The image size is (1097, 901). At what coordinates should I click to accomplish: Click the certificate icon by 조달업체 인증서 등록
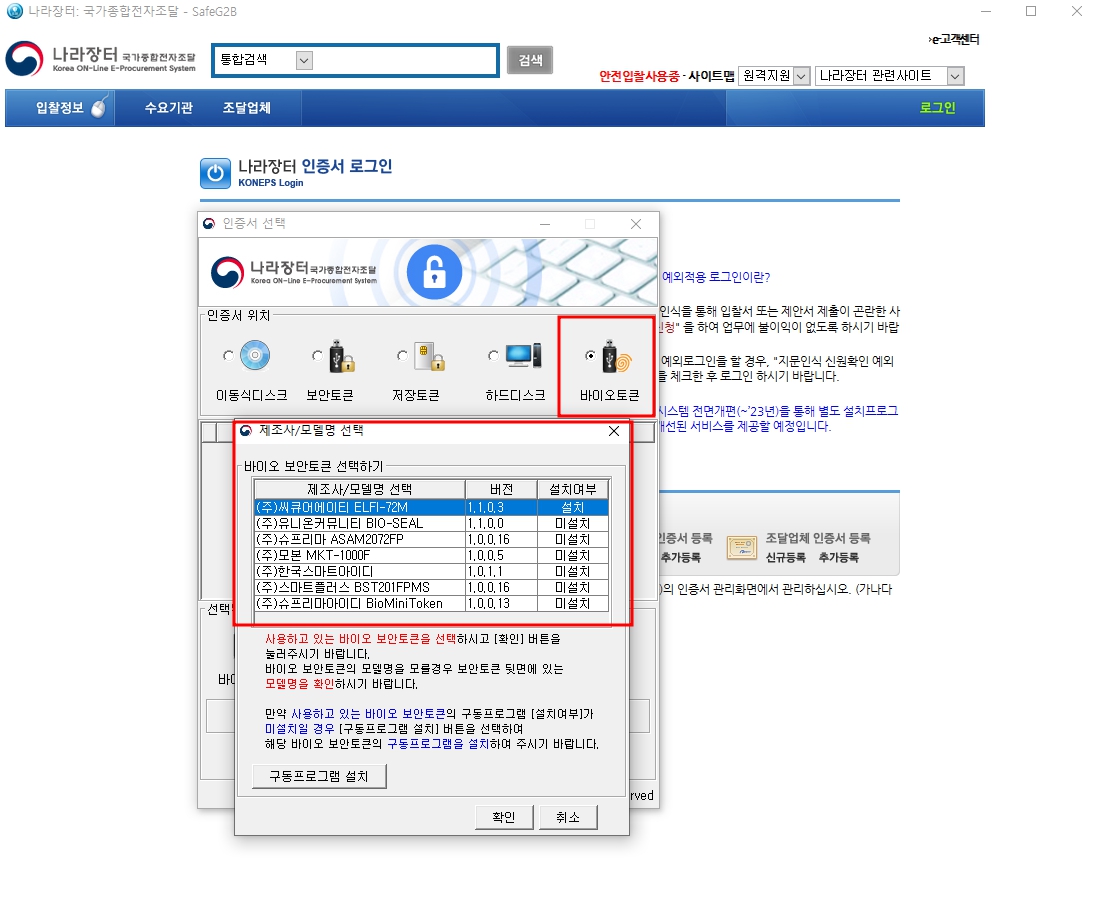(742, 548)
